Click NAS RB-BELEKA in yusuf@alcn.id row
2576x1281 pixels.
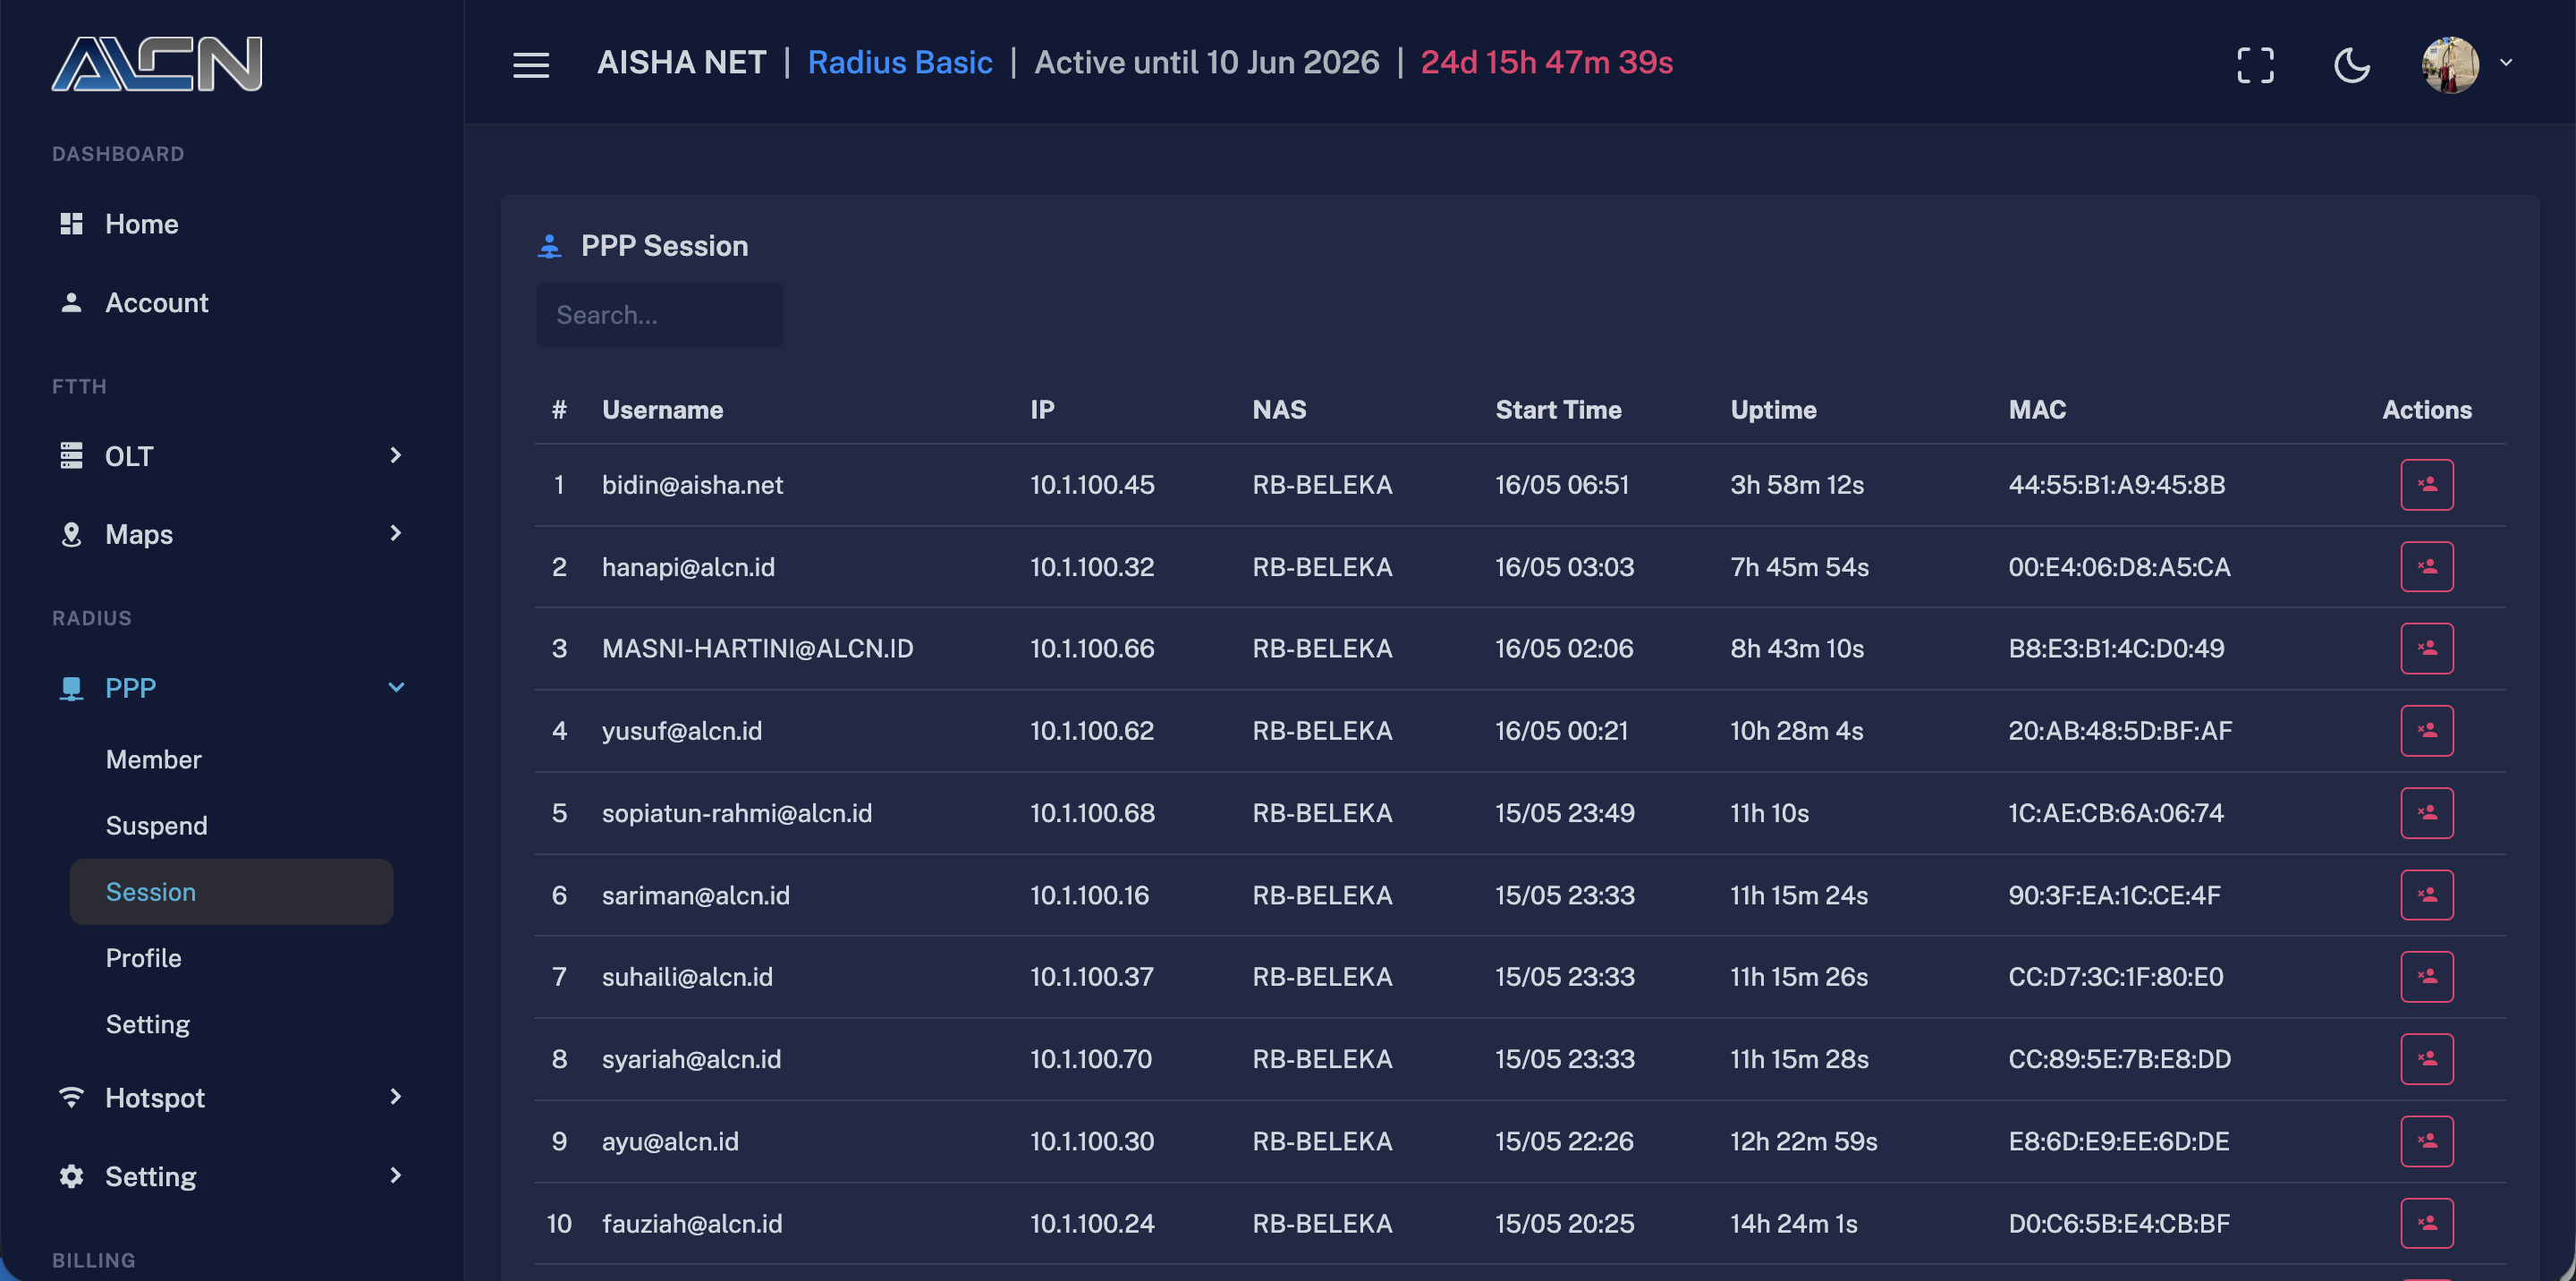1322,731
